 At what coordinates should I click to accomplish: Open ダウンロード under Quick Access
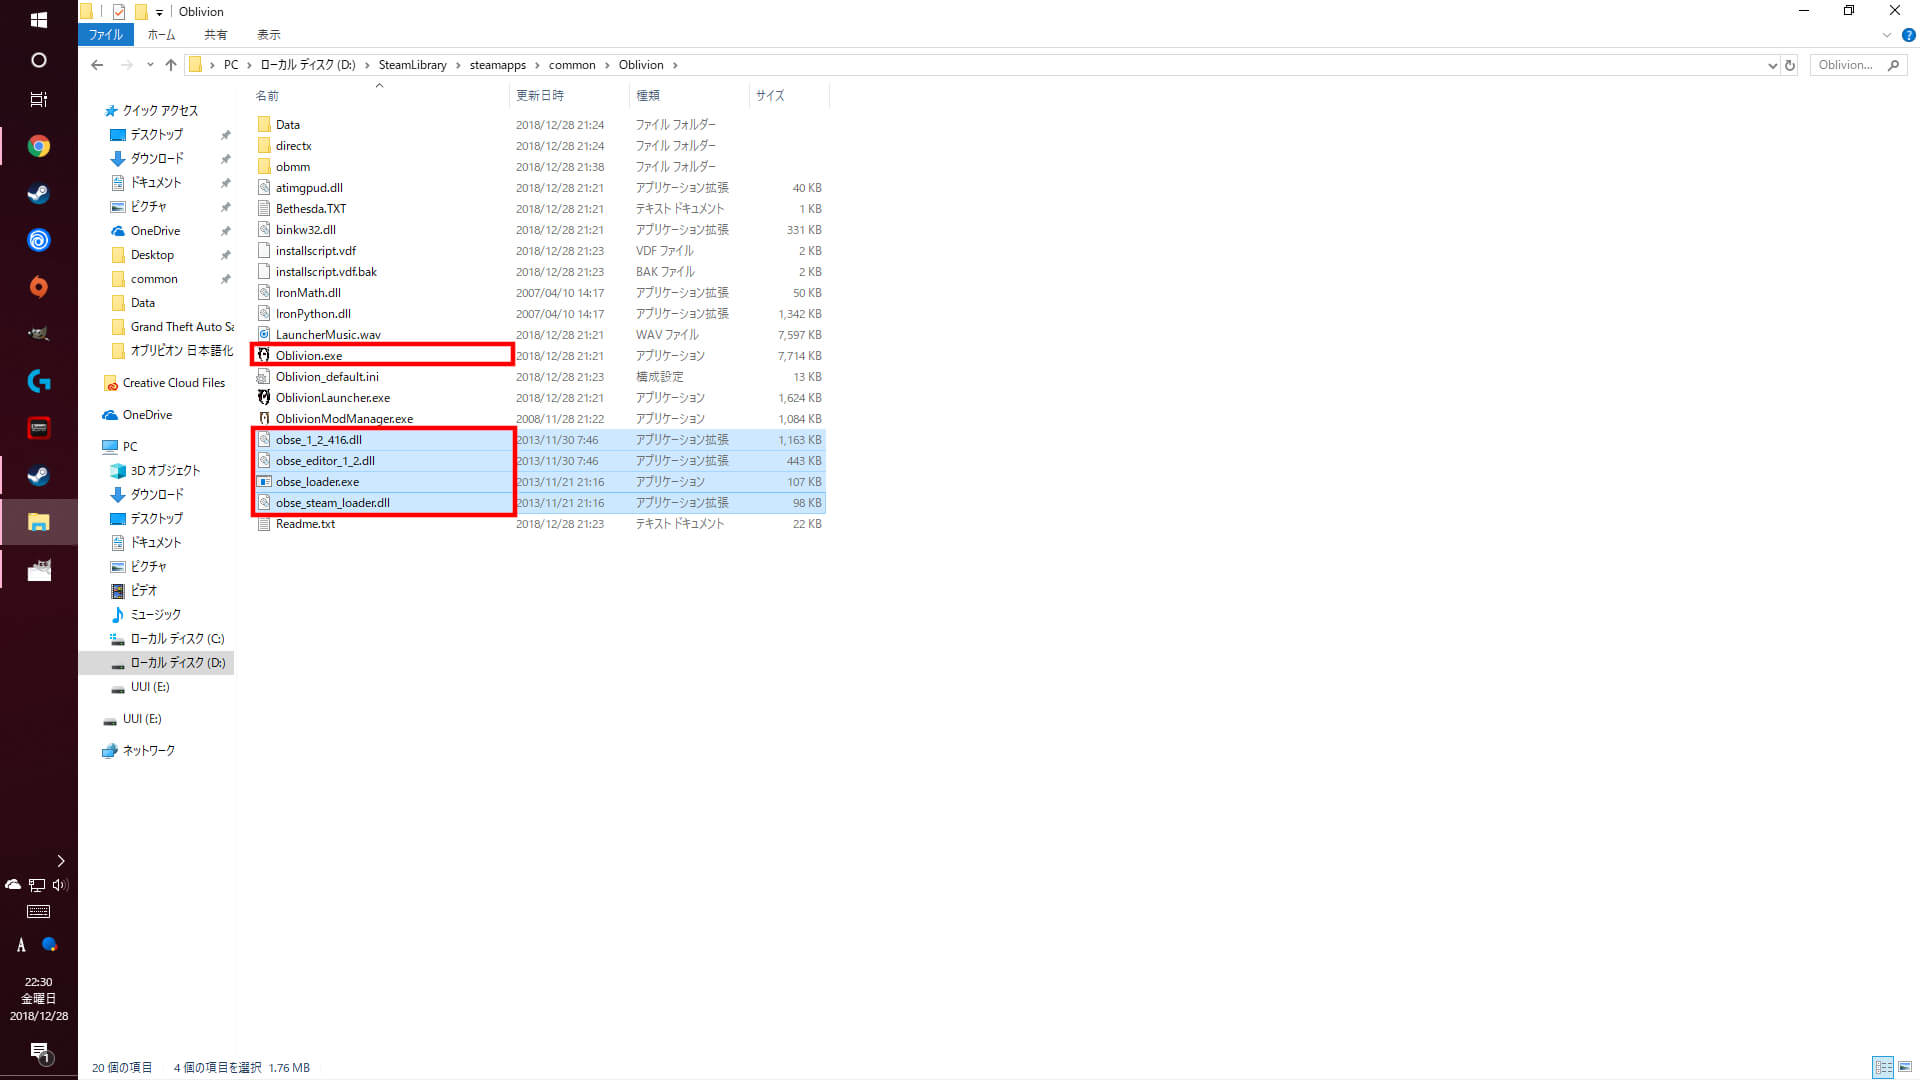pyautogui.click(x=157, y=159)
